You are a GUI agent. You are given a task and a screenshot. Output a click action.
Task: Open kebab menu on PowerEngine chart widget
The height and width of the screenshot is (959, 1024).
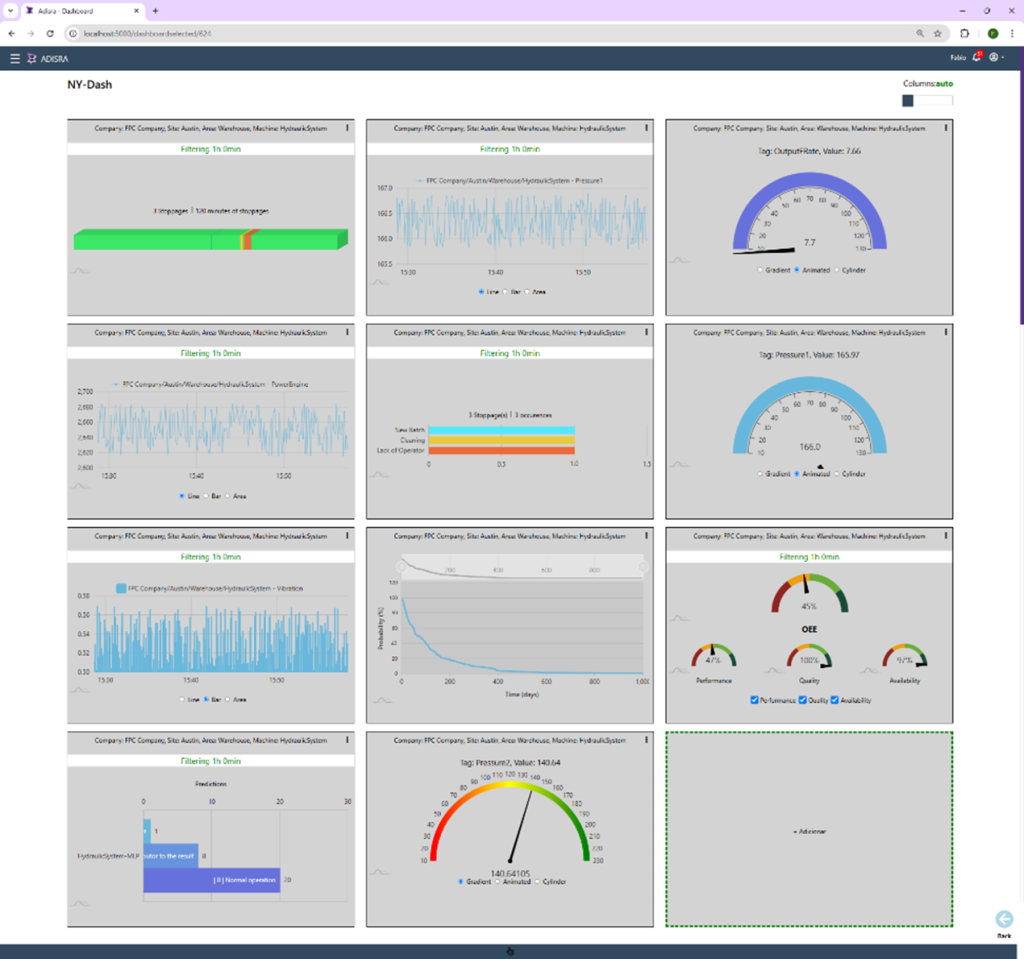point(348,332)
